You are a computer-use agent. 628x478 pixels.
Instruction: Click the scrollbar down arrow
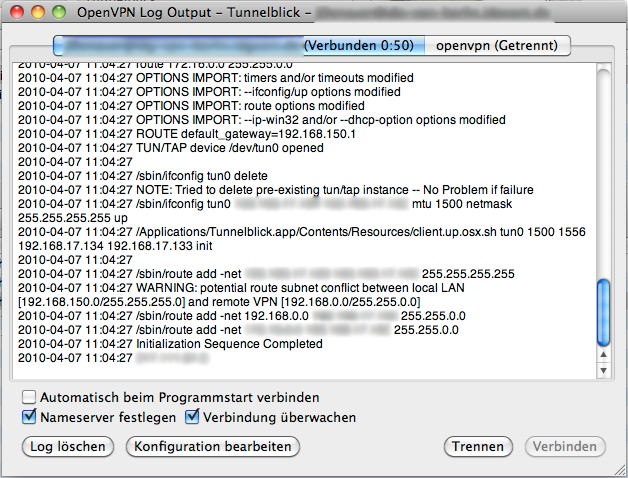tap(603, 371)
